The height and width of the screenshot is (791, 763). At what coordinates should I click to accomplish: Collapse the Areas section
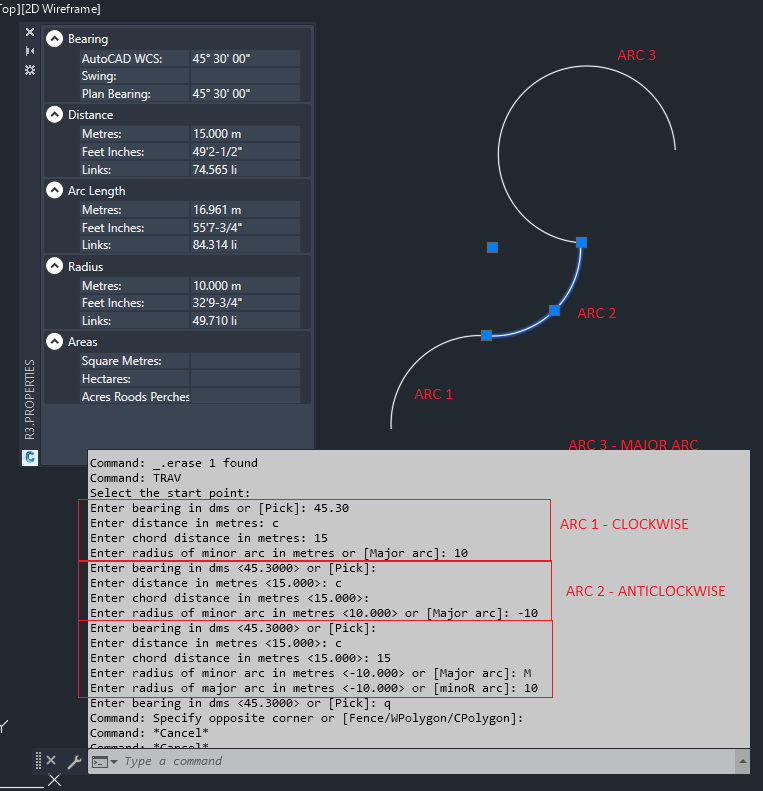point(54,342)
